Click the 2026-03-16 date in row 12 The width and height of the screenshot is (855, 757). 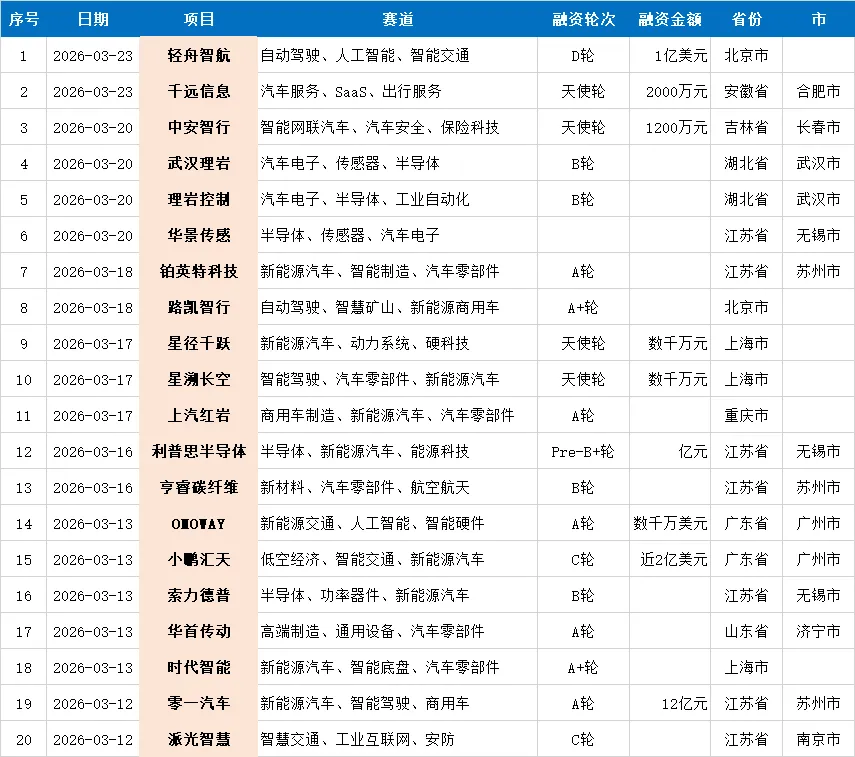[x=93, y=451]
